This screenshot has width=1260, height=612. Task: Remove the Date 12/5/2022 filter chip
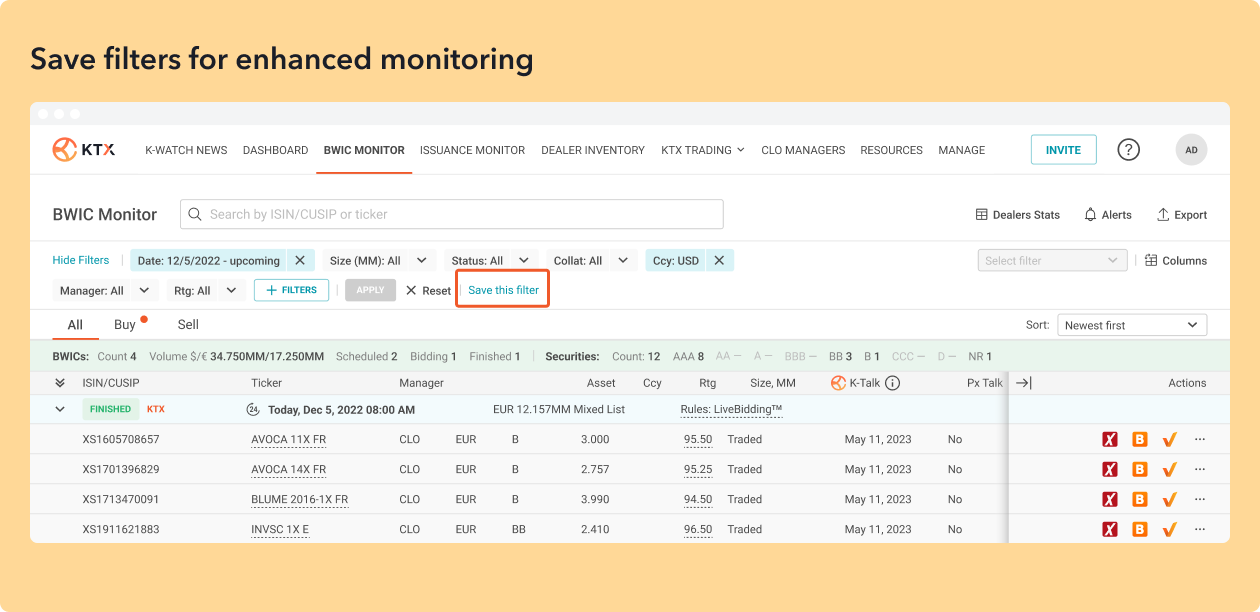300,261
